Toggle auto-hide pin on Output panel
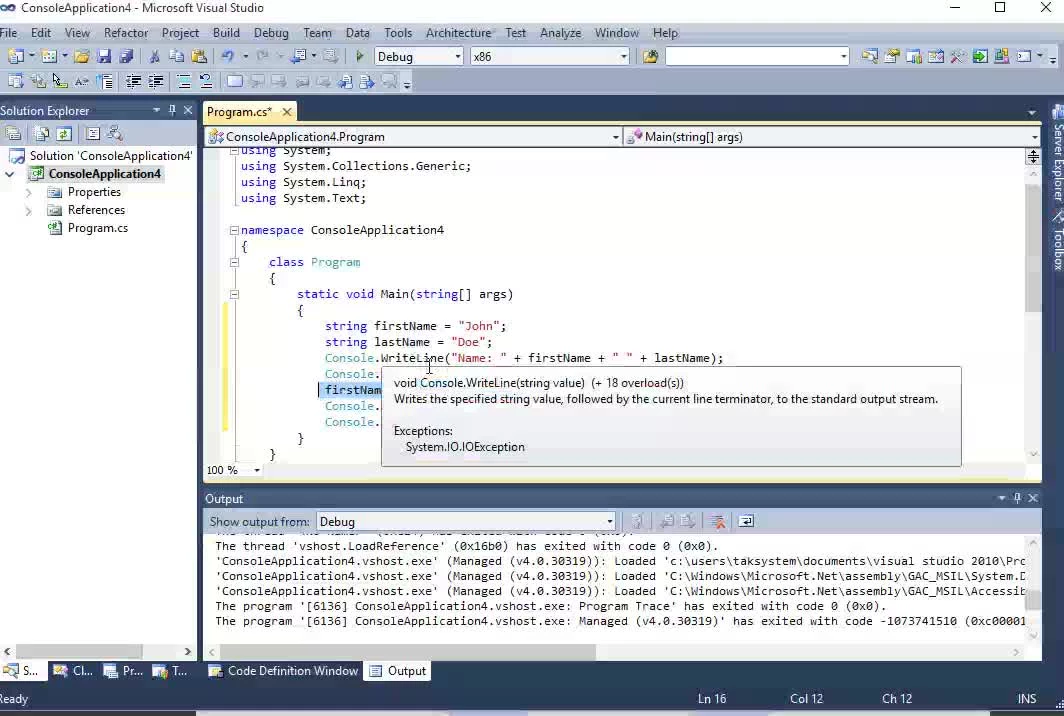 click(x=1017, y=498)
